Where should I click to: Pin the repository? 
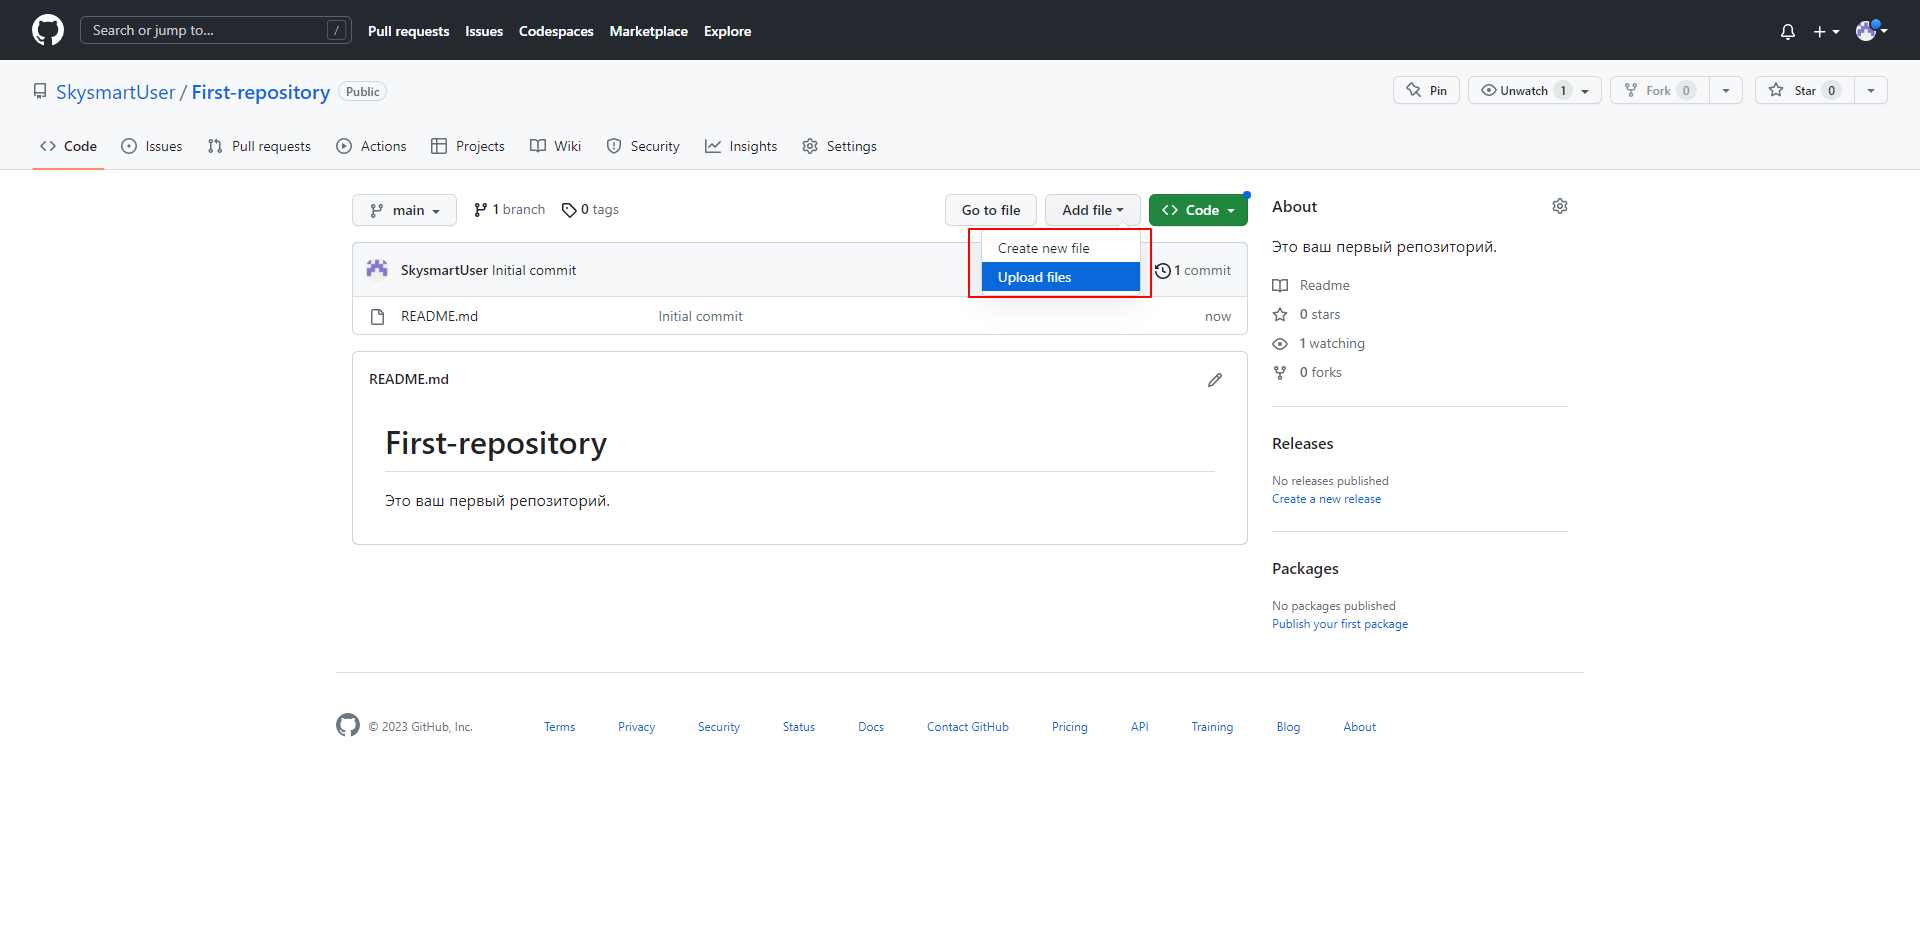point(1426,90)
